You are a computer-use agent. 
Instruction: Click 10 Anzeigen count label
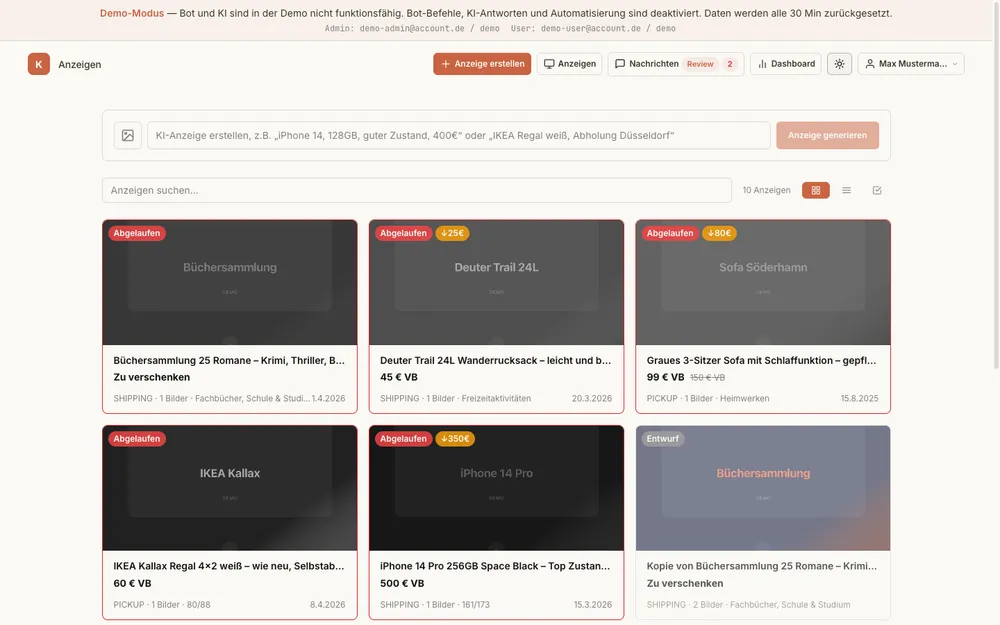(x=766, y=190)
